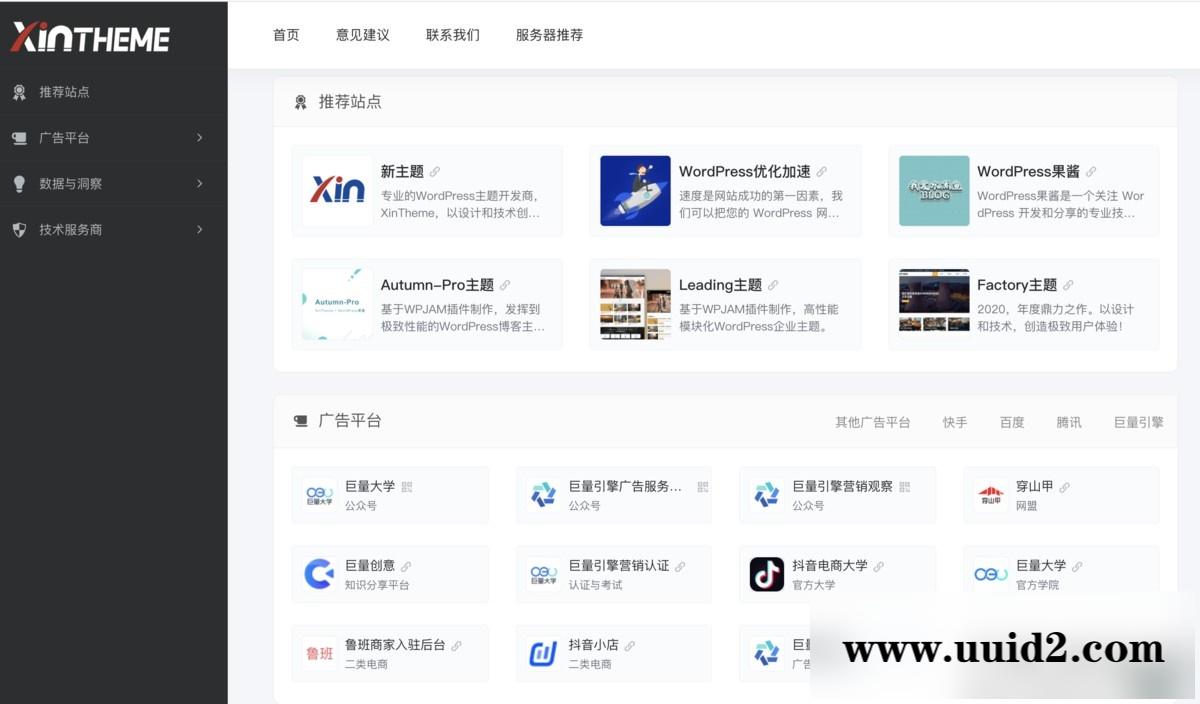Image resolution: width=1200 pixels, height=704 pixels.
Task: Click the 抖音小店 icon
Action: click(x=541, y=653)
